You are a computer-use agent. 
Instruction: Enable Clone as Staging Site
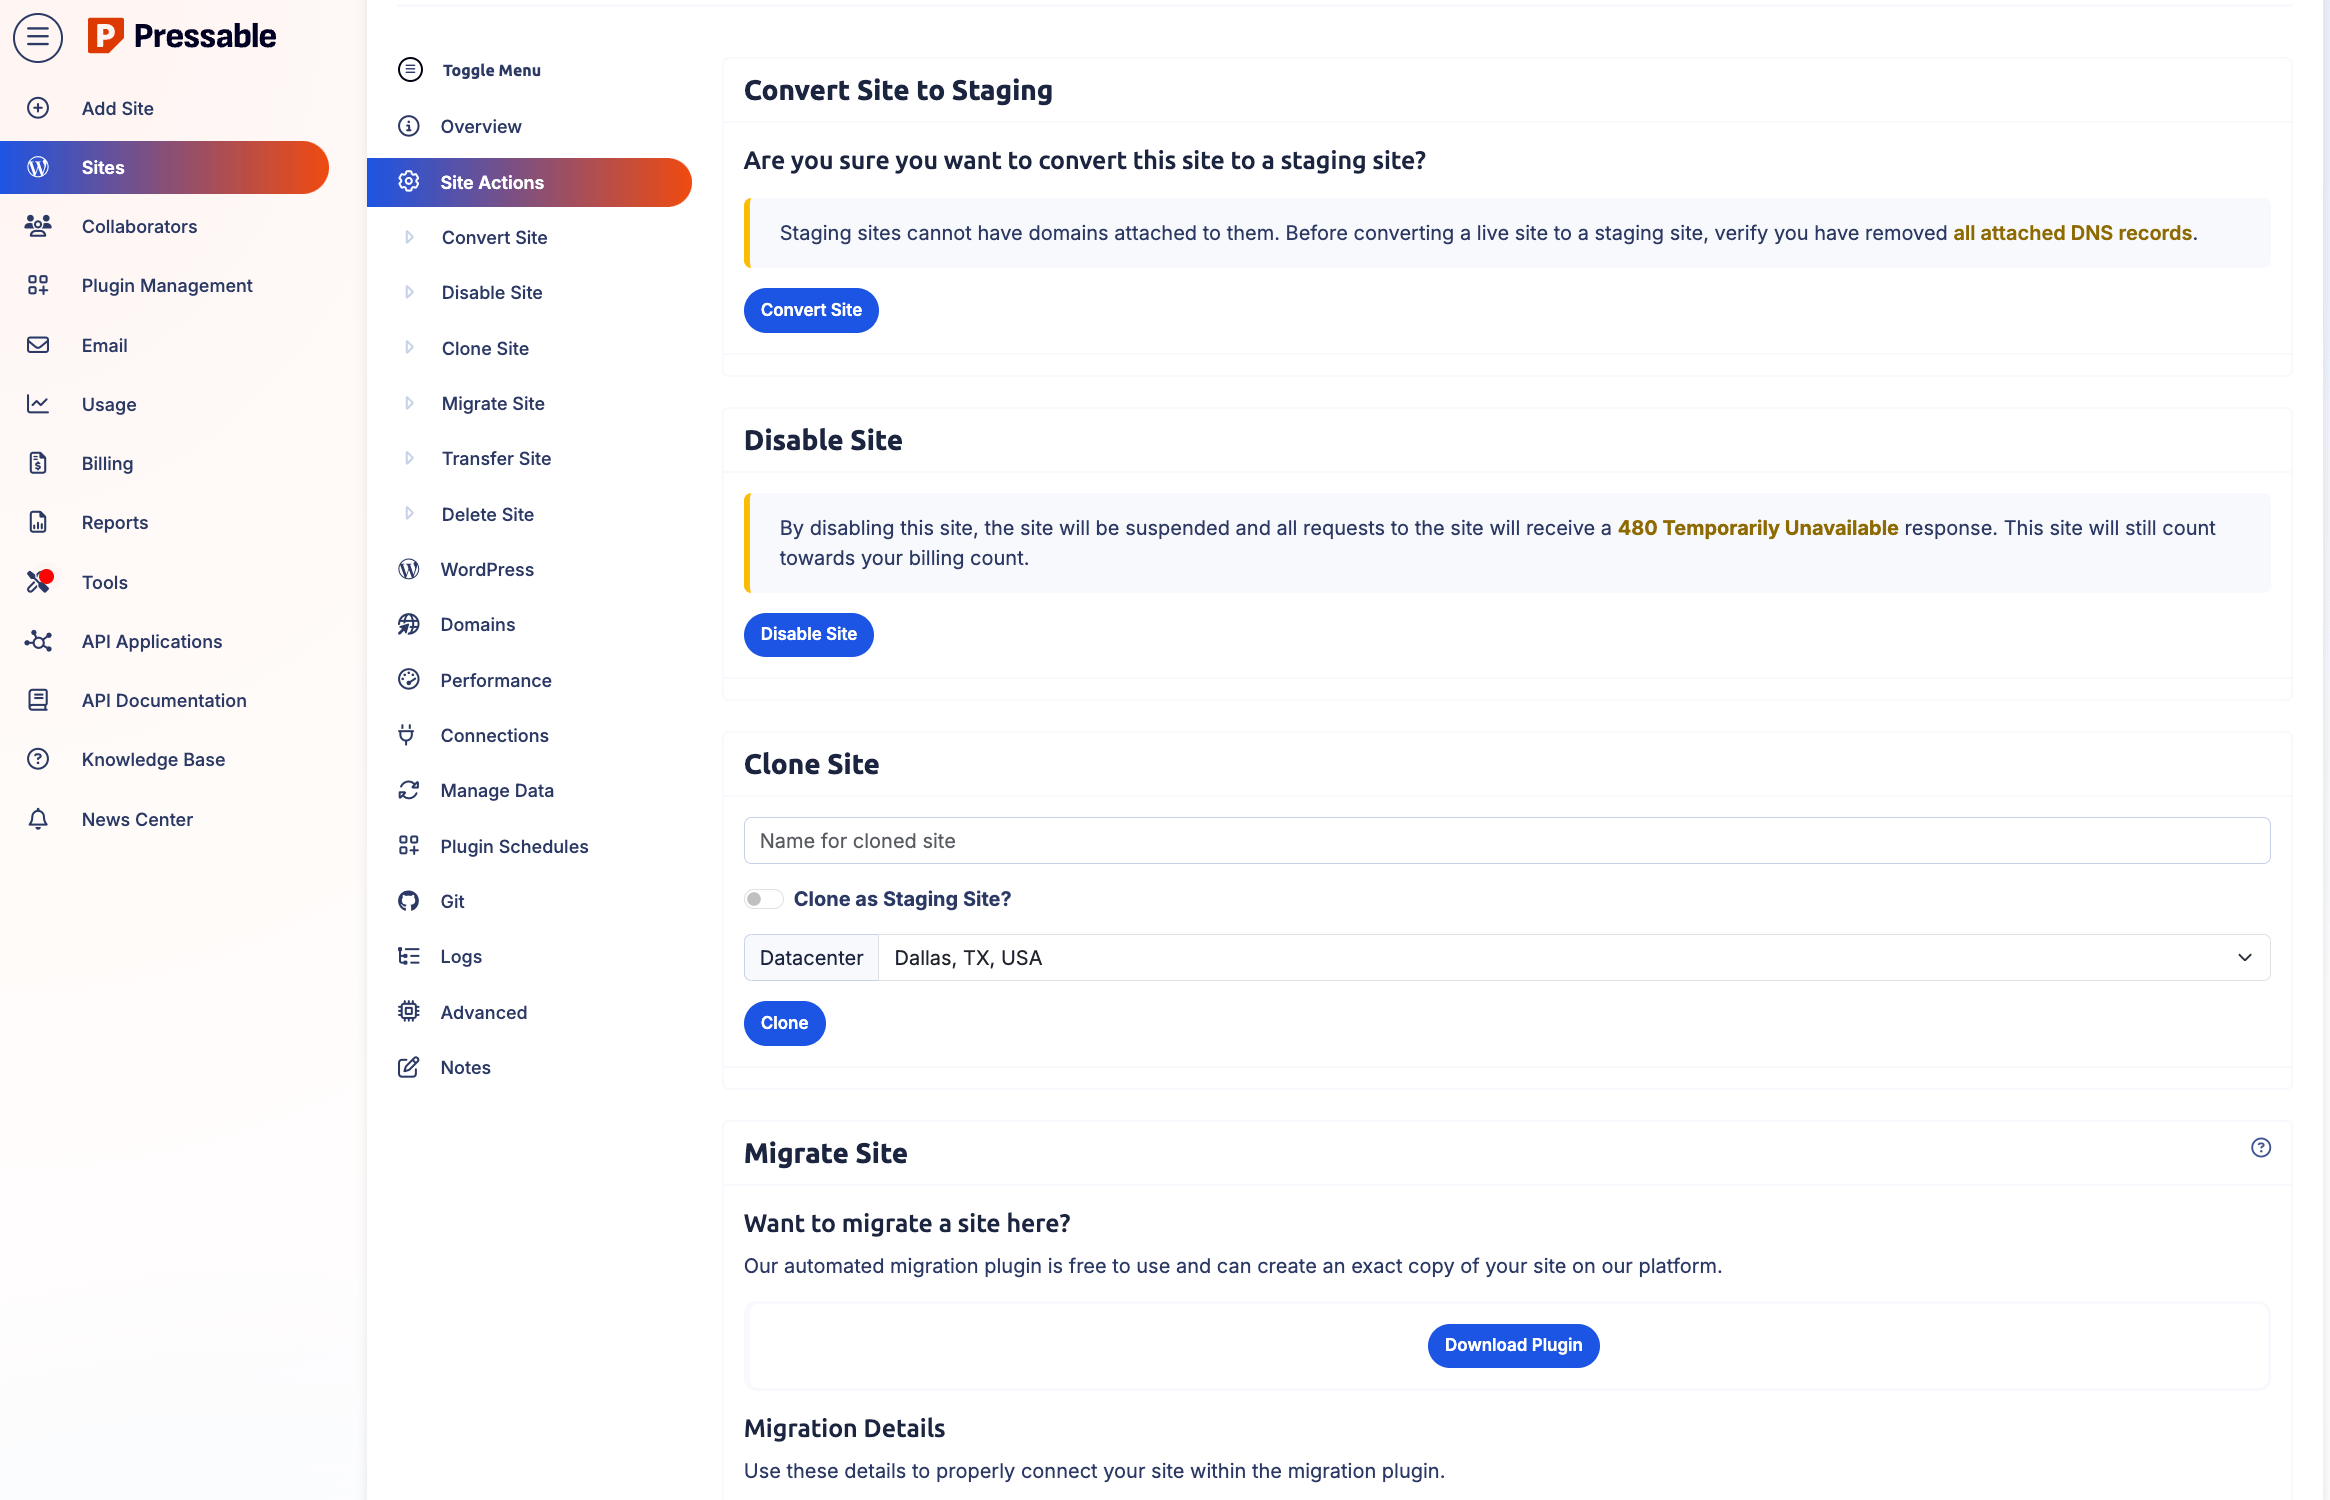tap(763, 898)
